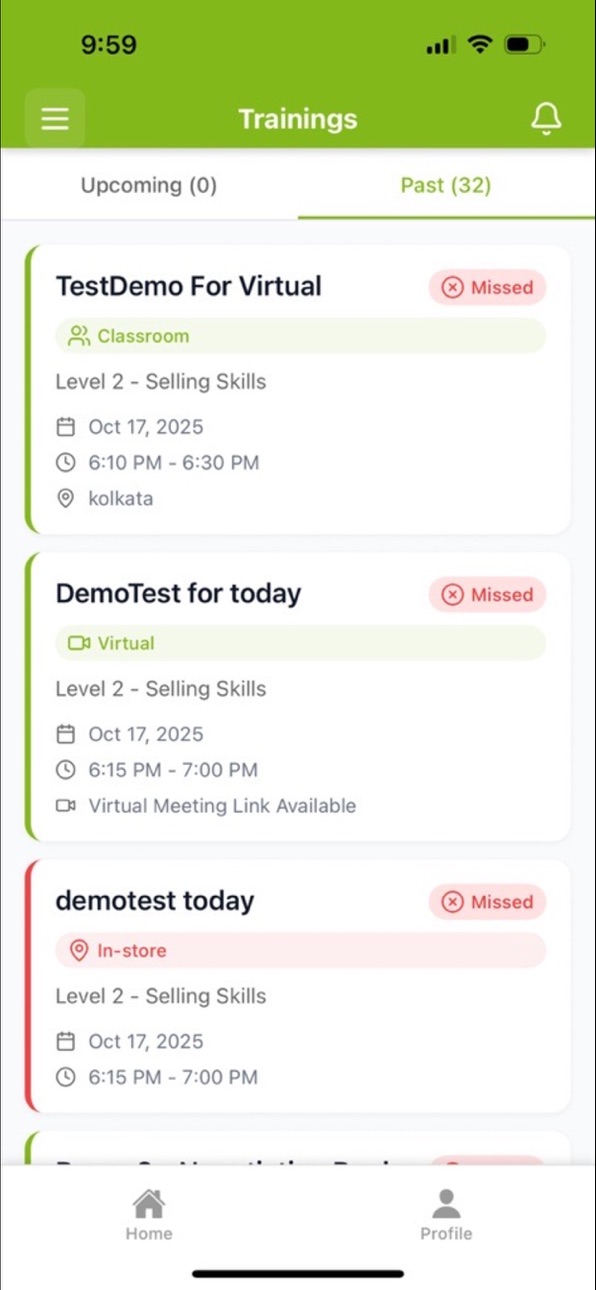Viewport: 596px width, 1290px height.
Task: Tap the In-store type badge
Action: pyautogui.click(x=301, y=950)
